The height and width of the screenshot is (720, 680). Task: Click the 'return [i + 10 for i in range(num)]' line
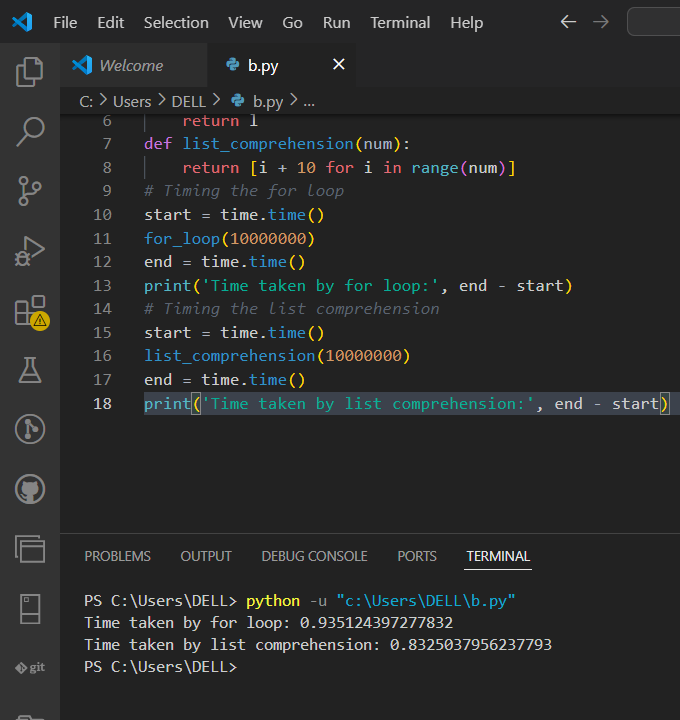pos(349,168)
